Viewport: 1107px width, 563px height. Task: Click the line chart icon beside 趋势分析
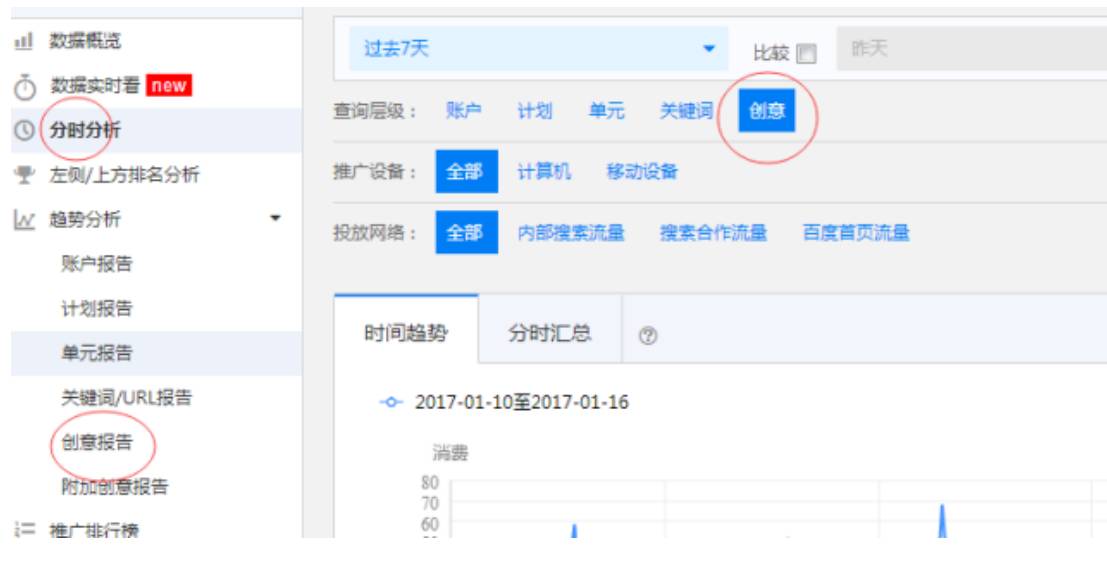24,220
